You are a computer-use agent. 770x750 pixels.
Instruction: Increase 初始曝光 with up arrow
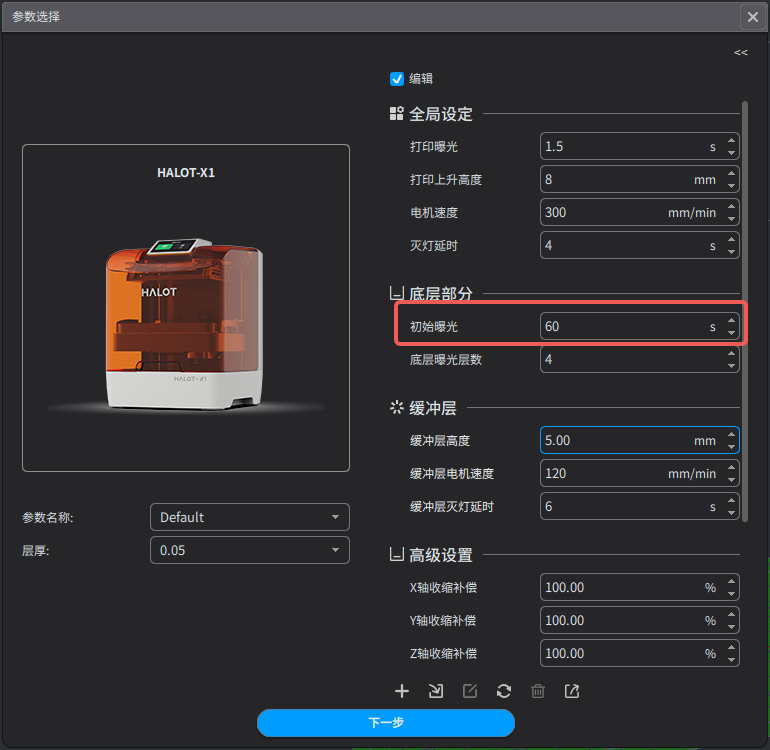731,320
